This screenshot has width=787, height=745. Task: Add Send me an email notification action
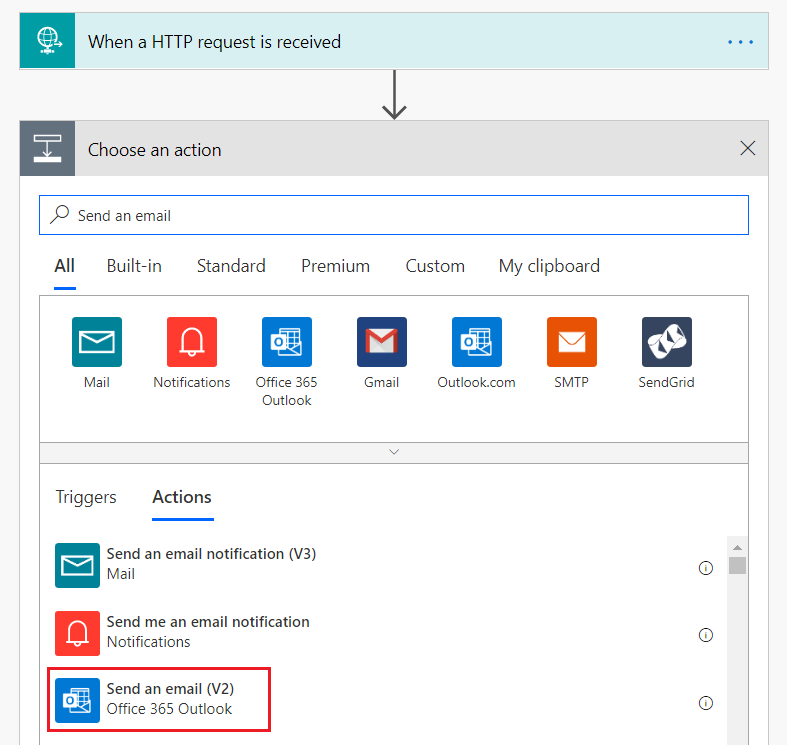pos(208,631)
